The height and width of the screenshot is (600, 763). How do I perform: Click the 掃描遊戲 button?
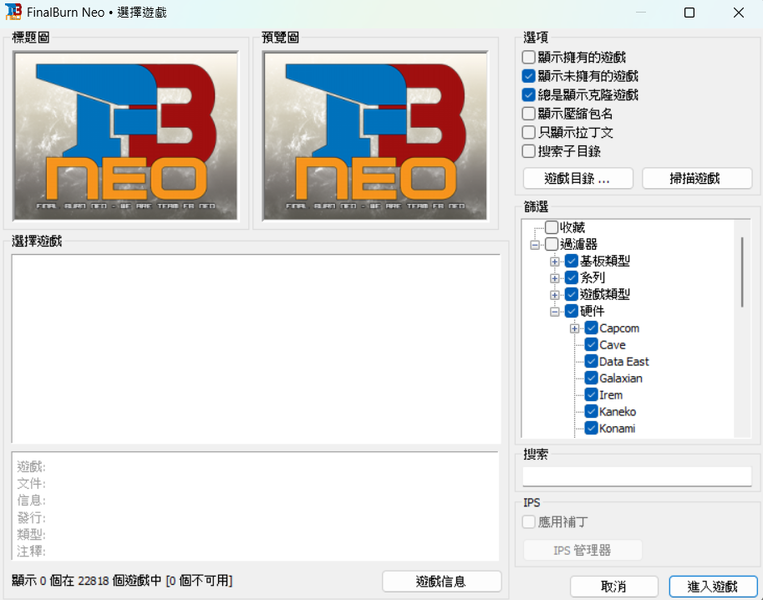pyautogui.click(x=697, y=179)
